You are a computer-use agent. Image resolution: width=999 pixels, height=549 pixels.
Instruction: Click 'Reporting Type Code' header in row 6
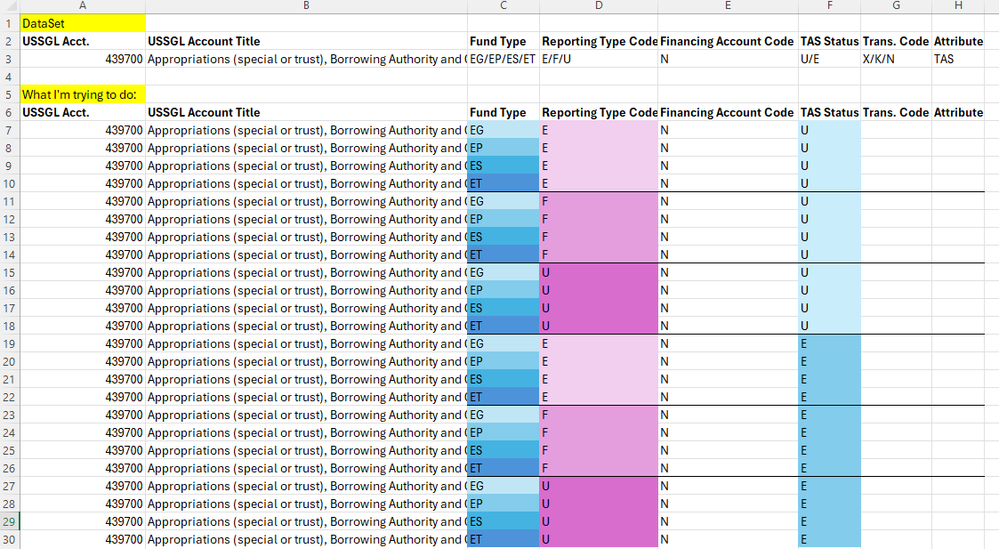599,113
